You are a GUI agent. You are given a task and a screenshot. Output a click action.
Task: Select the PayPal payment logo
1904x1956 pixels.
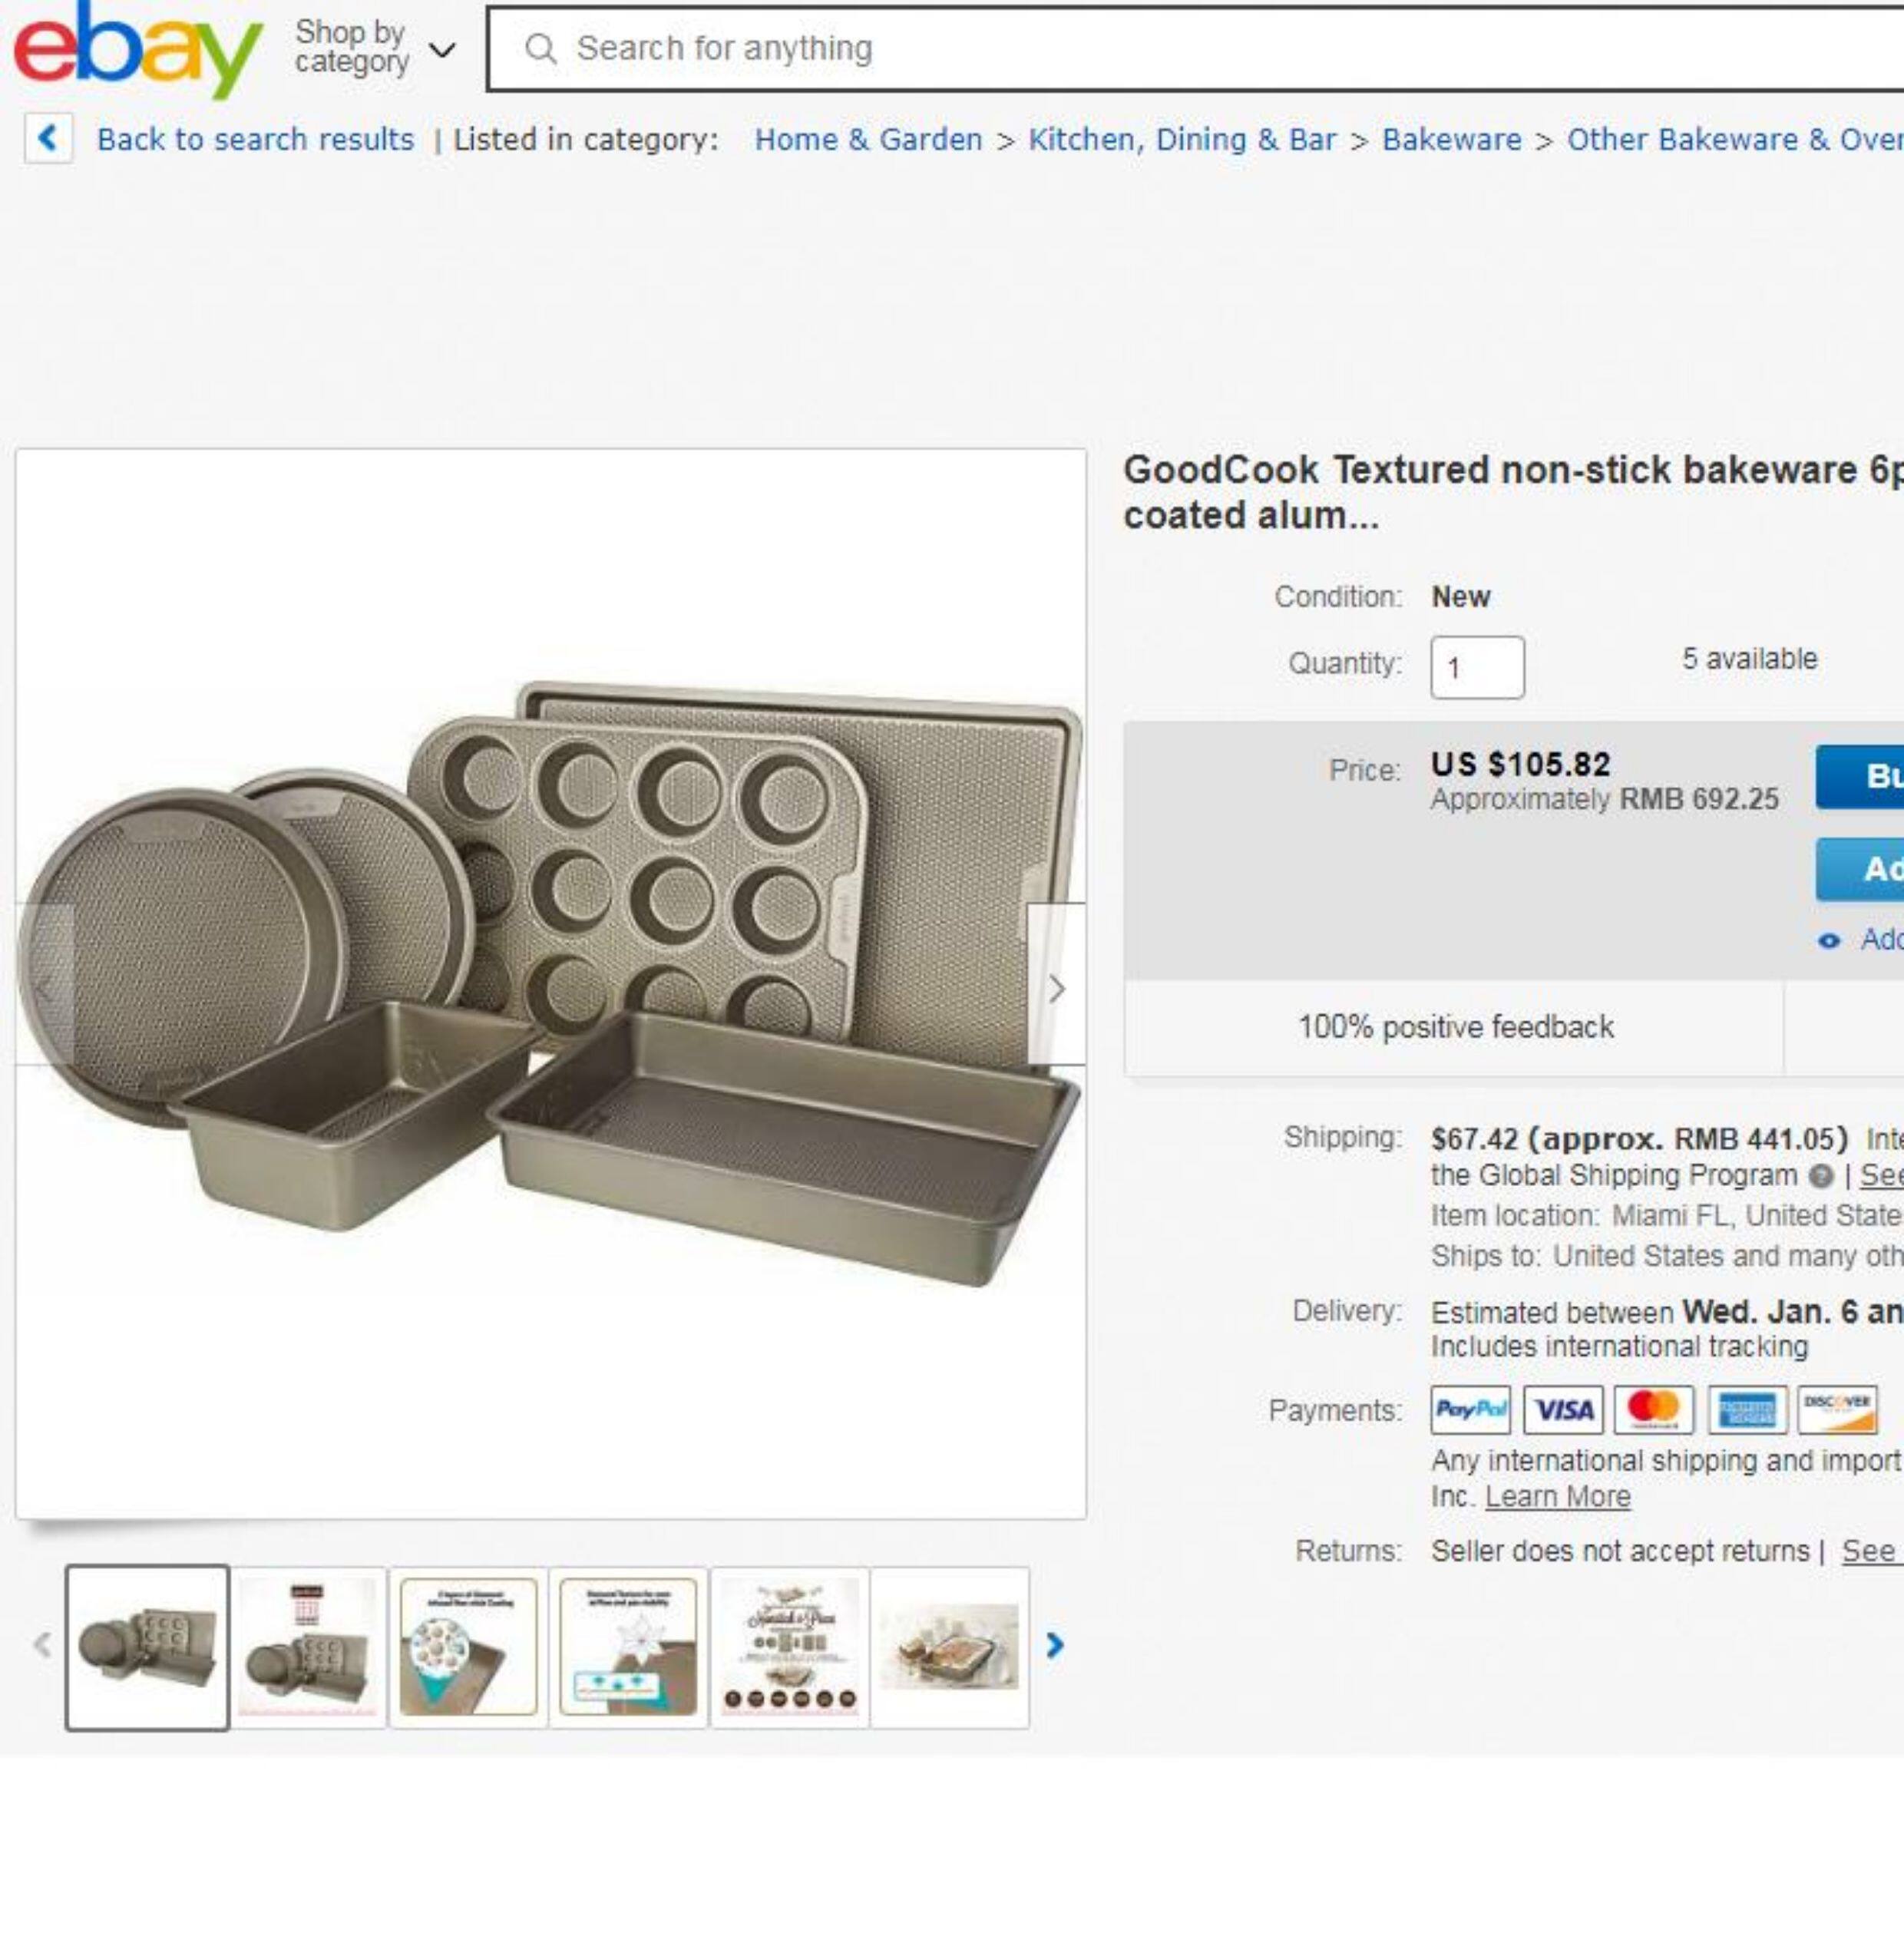(x=1470, y=1410)
